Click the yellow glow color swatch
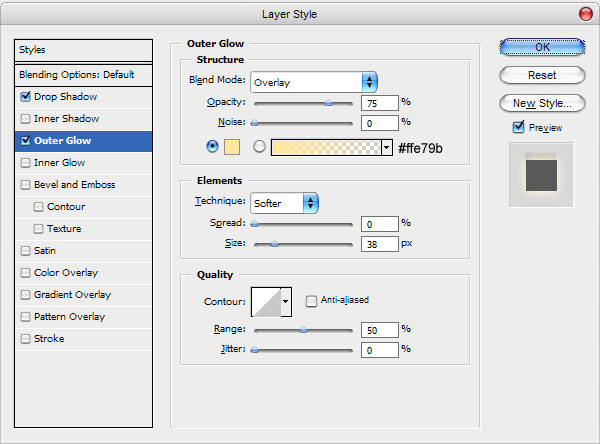Viewport: 600px width, 444px height. [232, 147]
